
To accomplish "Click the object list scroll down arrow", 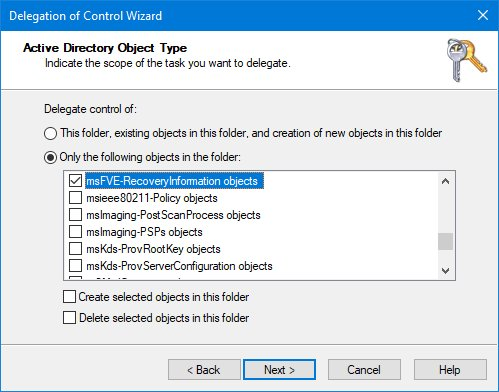I will 445,270.
